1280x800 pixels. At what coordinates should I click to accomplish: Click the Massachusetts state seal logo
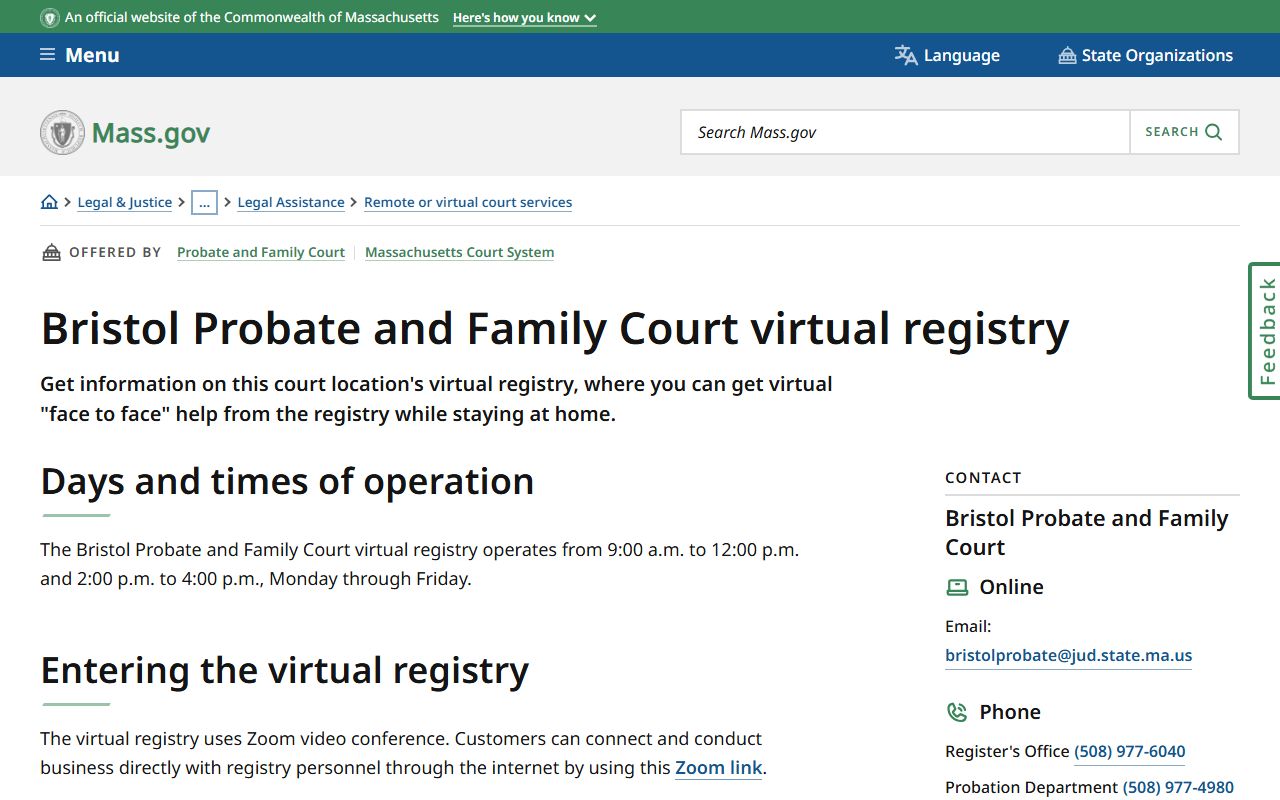coord(62,132)
